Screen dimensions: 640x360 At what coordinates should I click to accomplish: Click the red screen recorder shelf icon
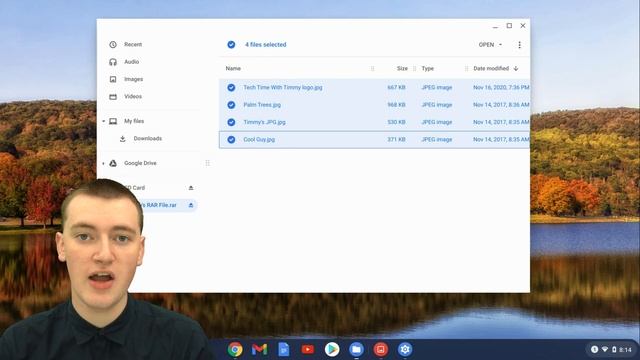(380, 349)
